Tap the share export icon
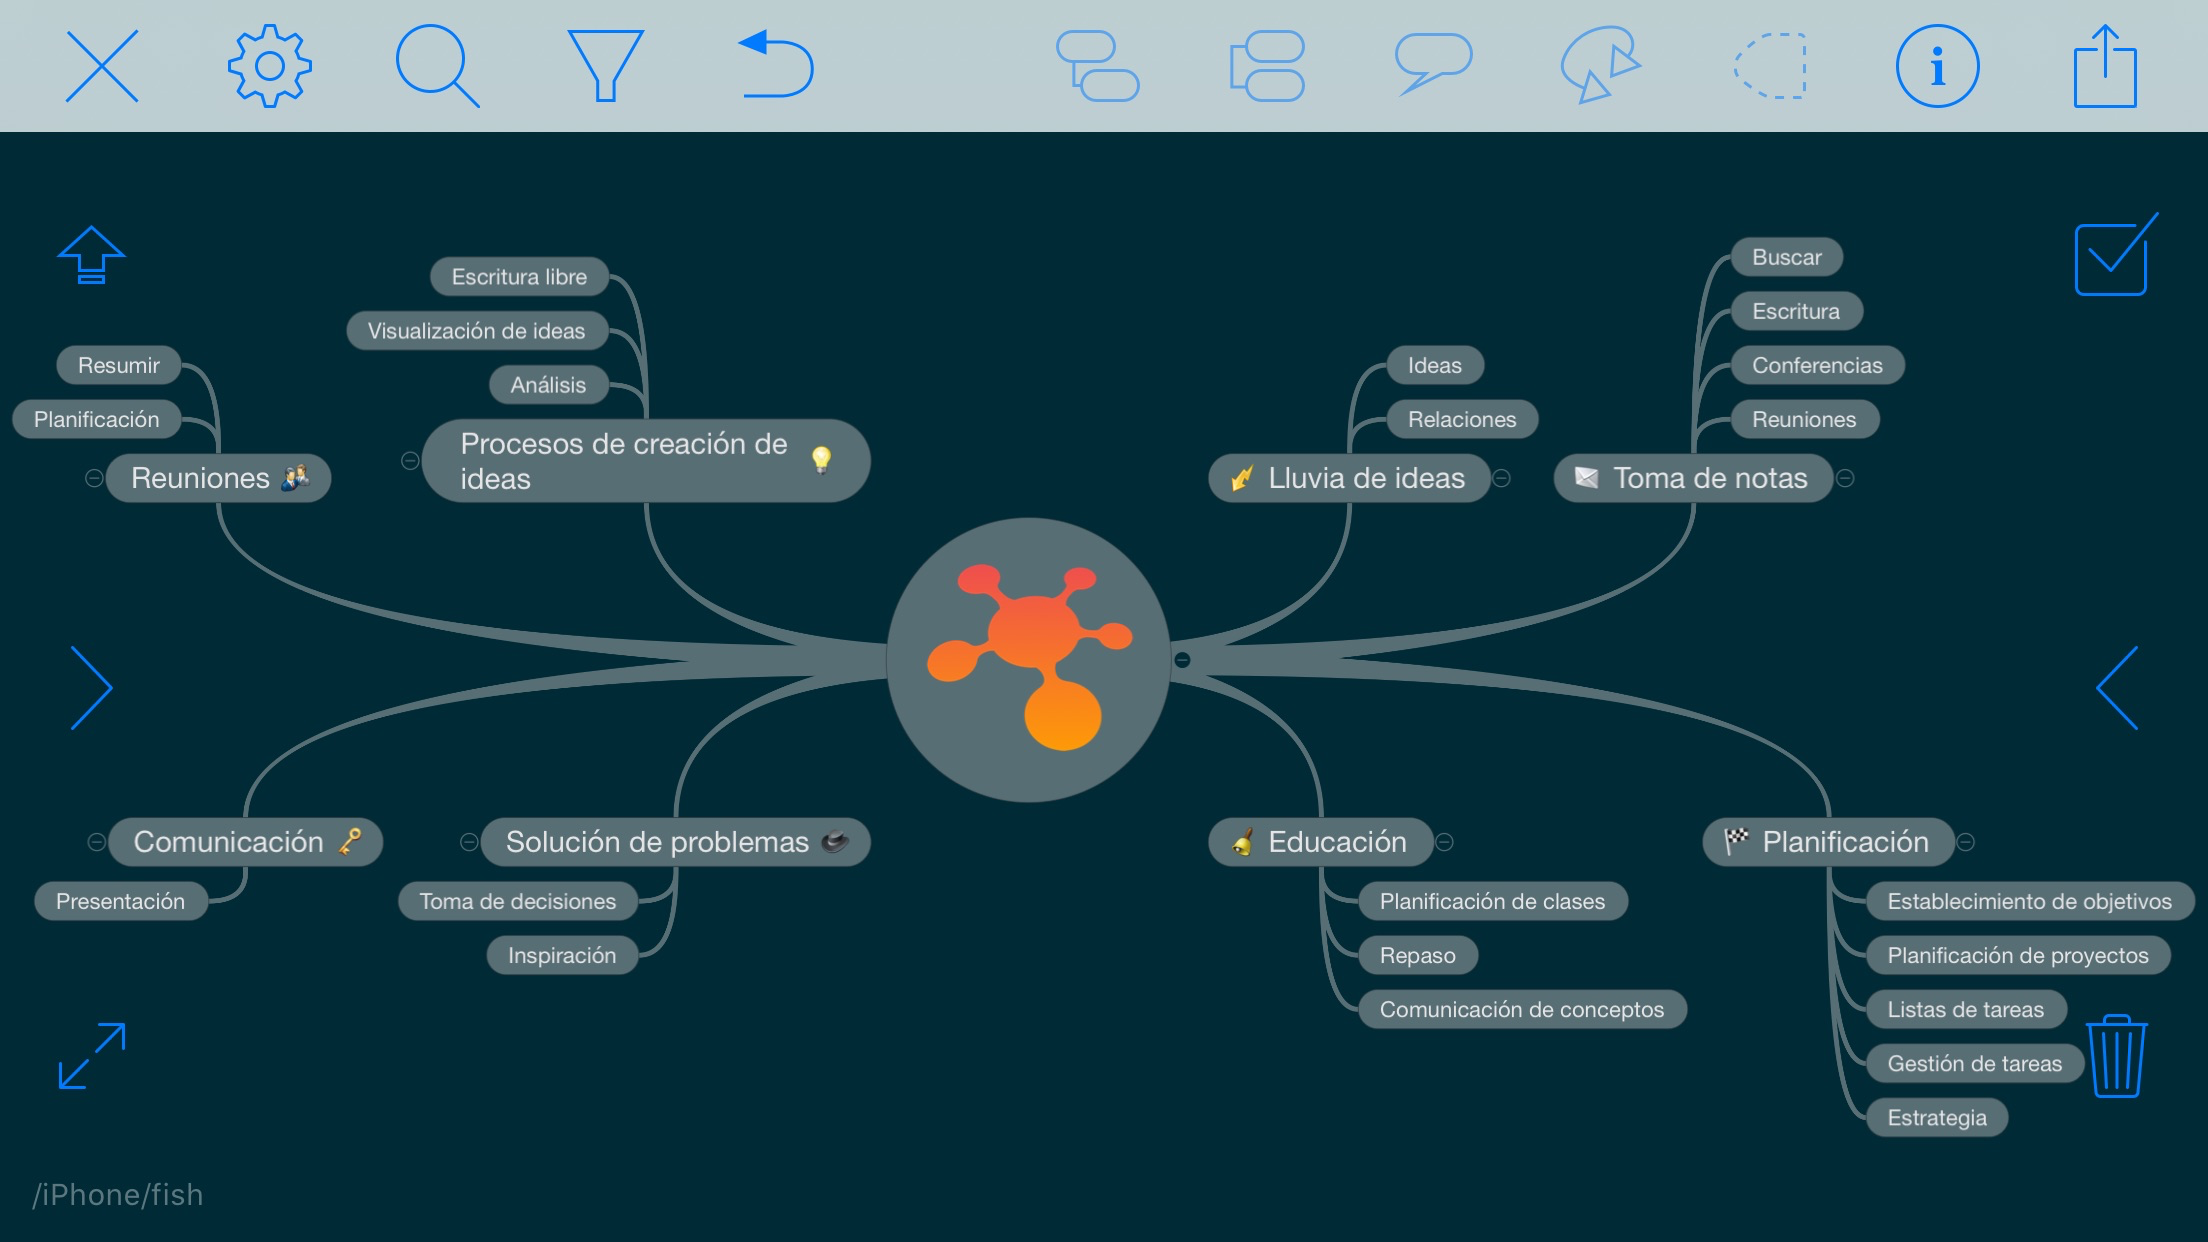Image resolution: width=2208 pixels, height=1242 pixels. [2105, 66]
